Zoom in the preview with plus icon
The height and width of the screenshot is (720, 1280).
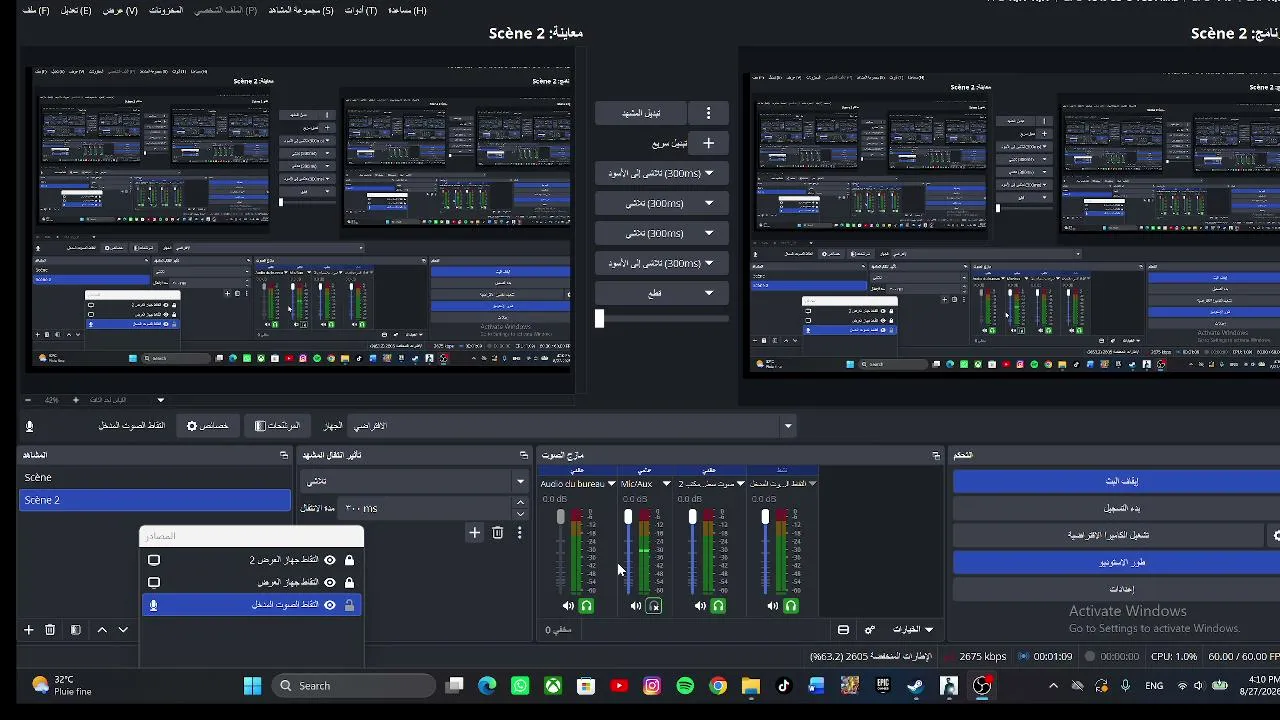75,400
